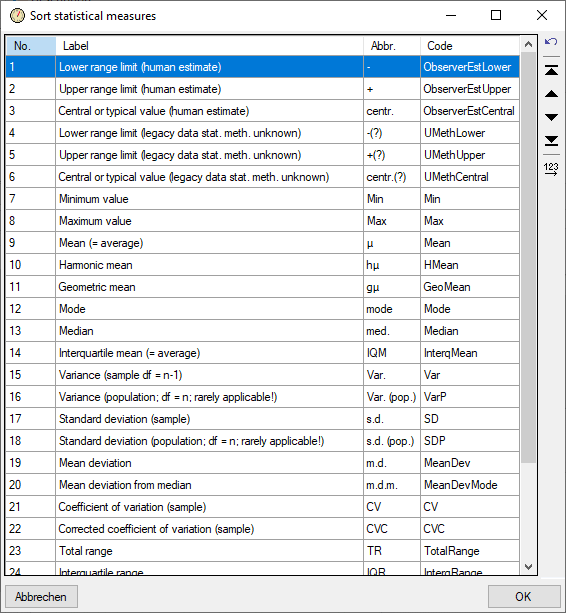The width and height of the screenshot is (566, 613).
Task: Click the GeoMean code cell
Action: [x=470, y=287]
